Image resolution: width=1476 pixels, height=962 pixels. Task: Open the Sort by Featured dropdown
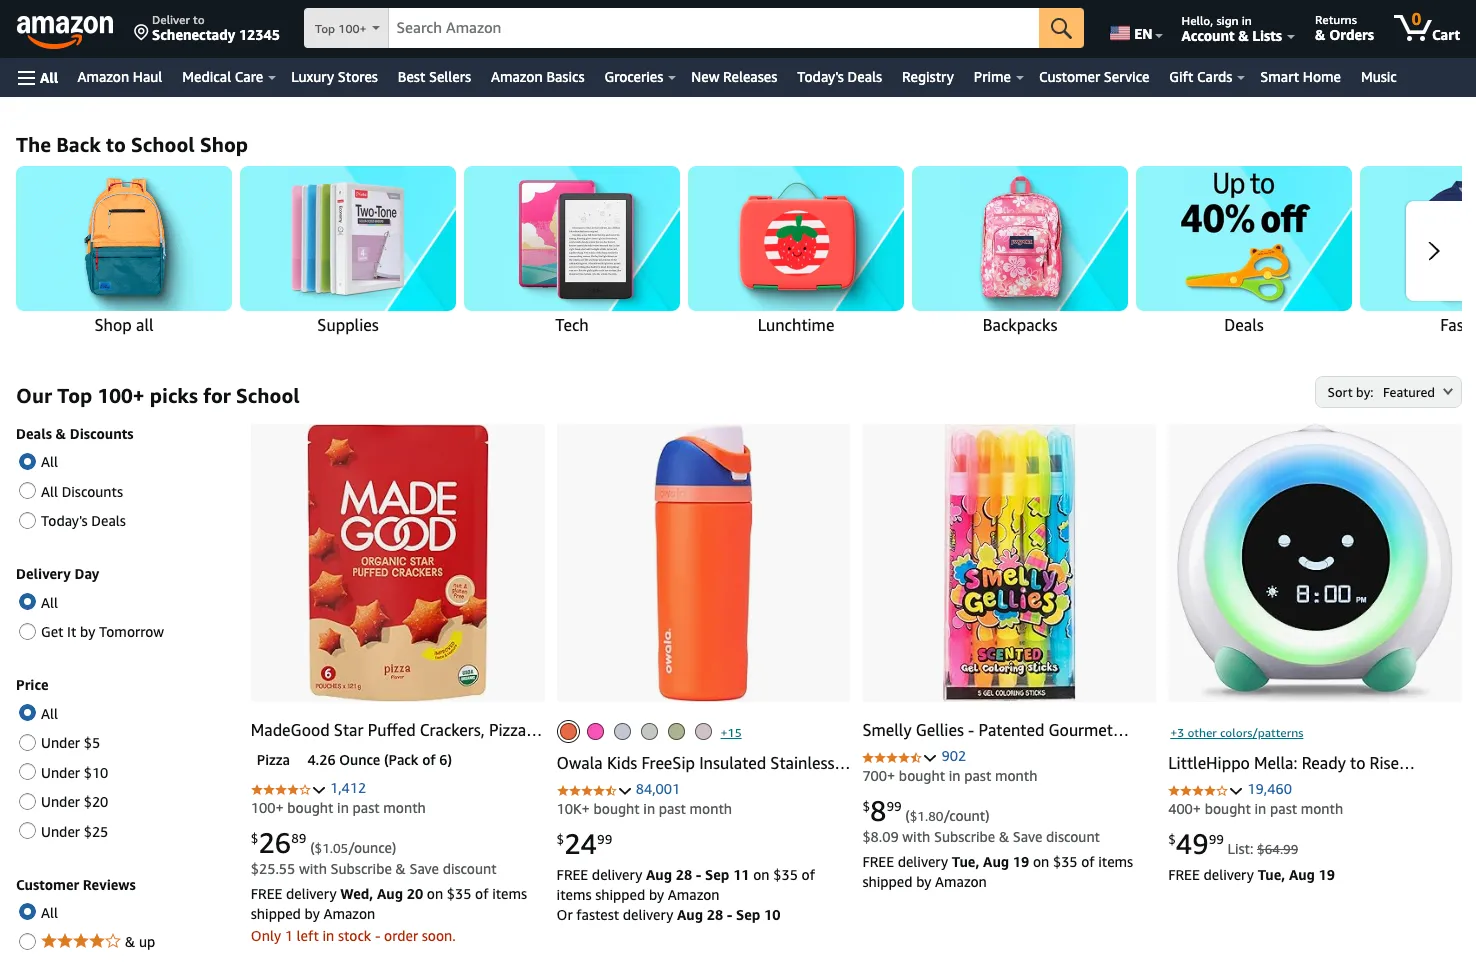coord(1388,392)
